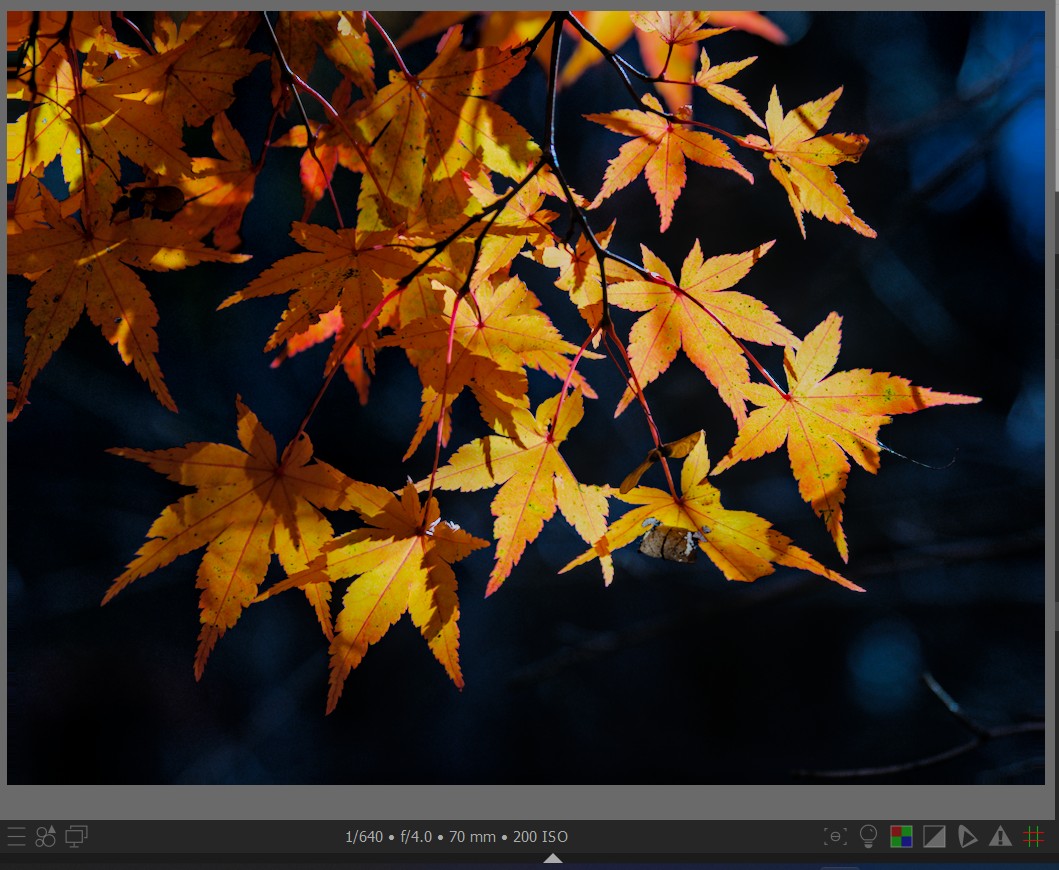This screenshot has height=870, width=1059.
Task: Toggle guides grid overlay icon
Action: [1033, 836]
